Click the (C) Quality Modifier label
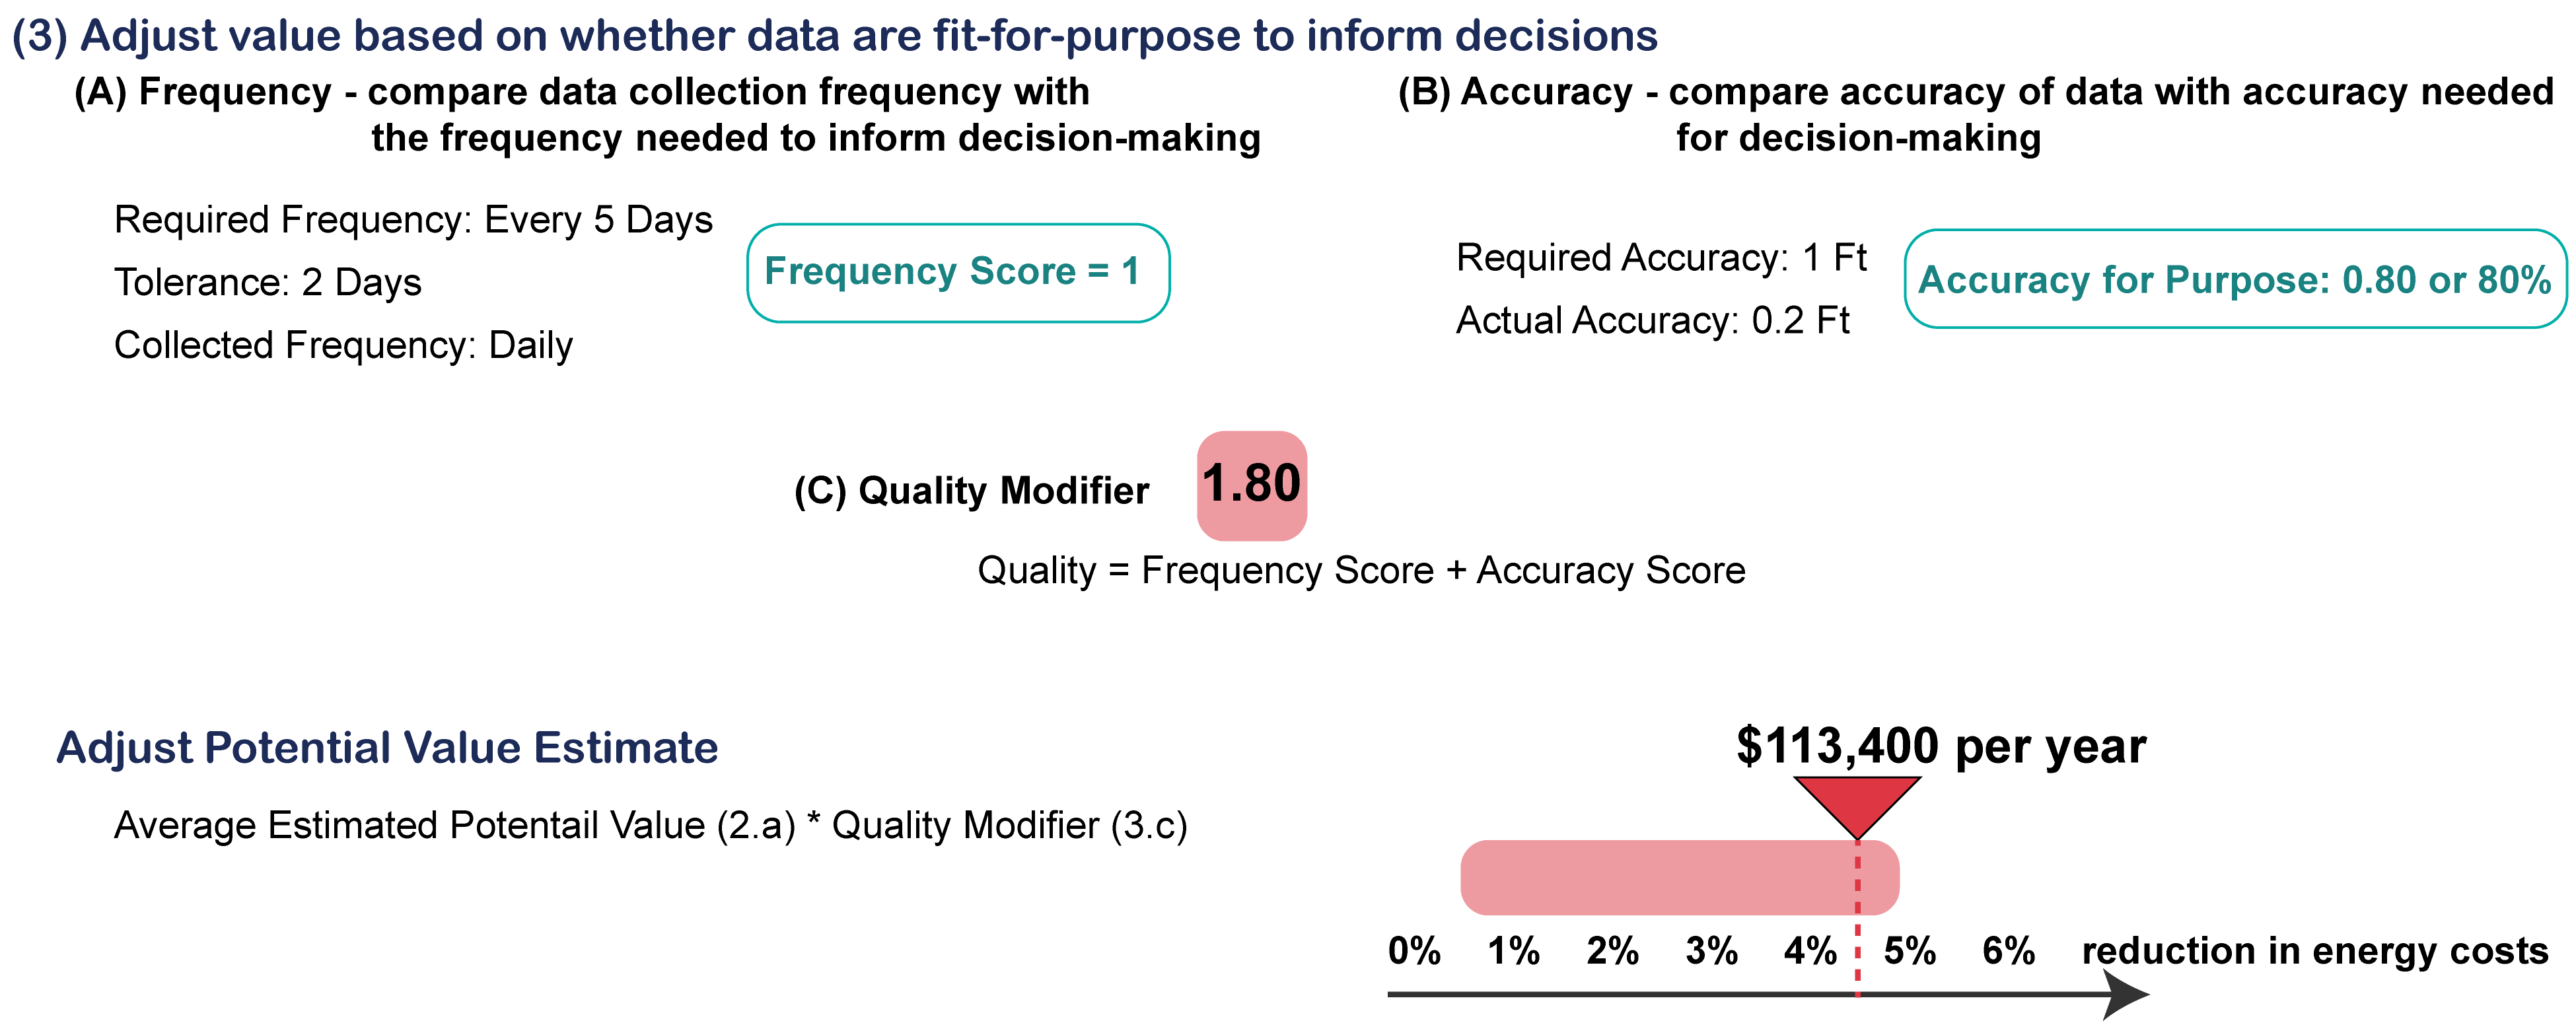 coord(971,491)
